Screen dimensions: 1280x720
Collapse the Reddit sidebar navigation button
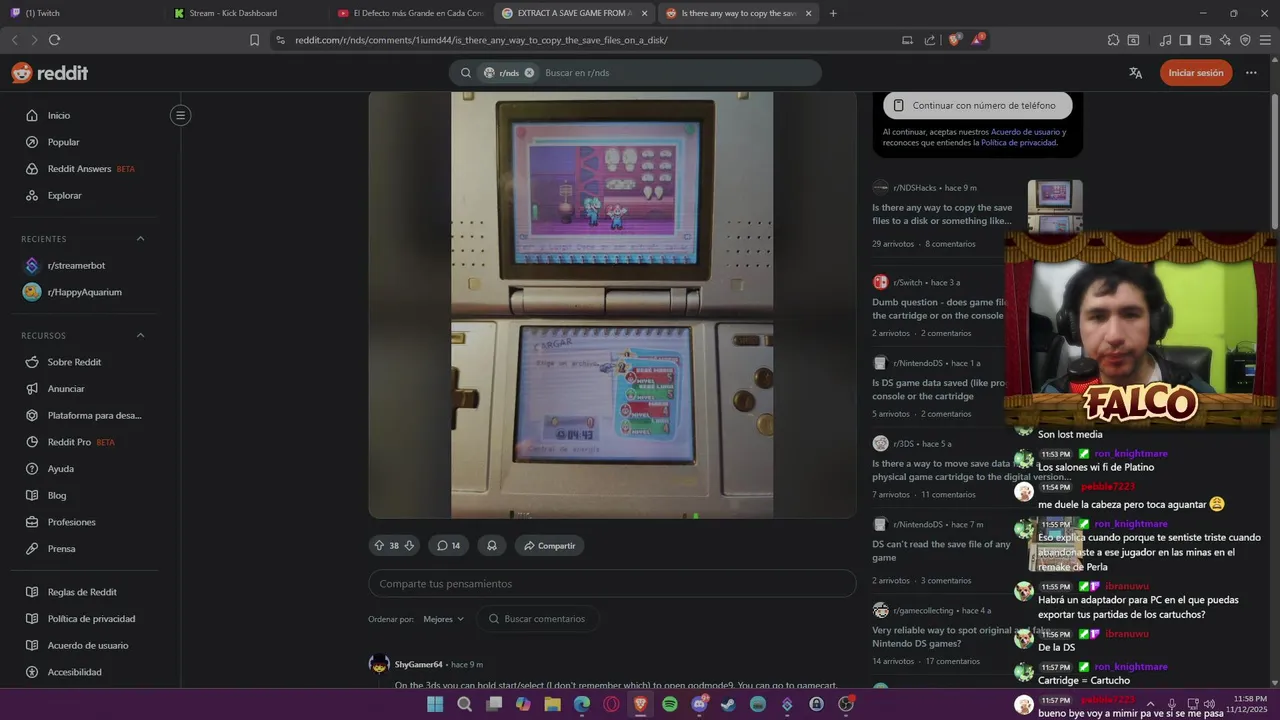[x=180, y=115]
